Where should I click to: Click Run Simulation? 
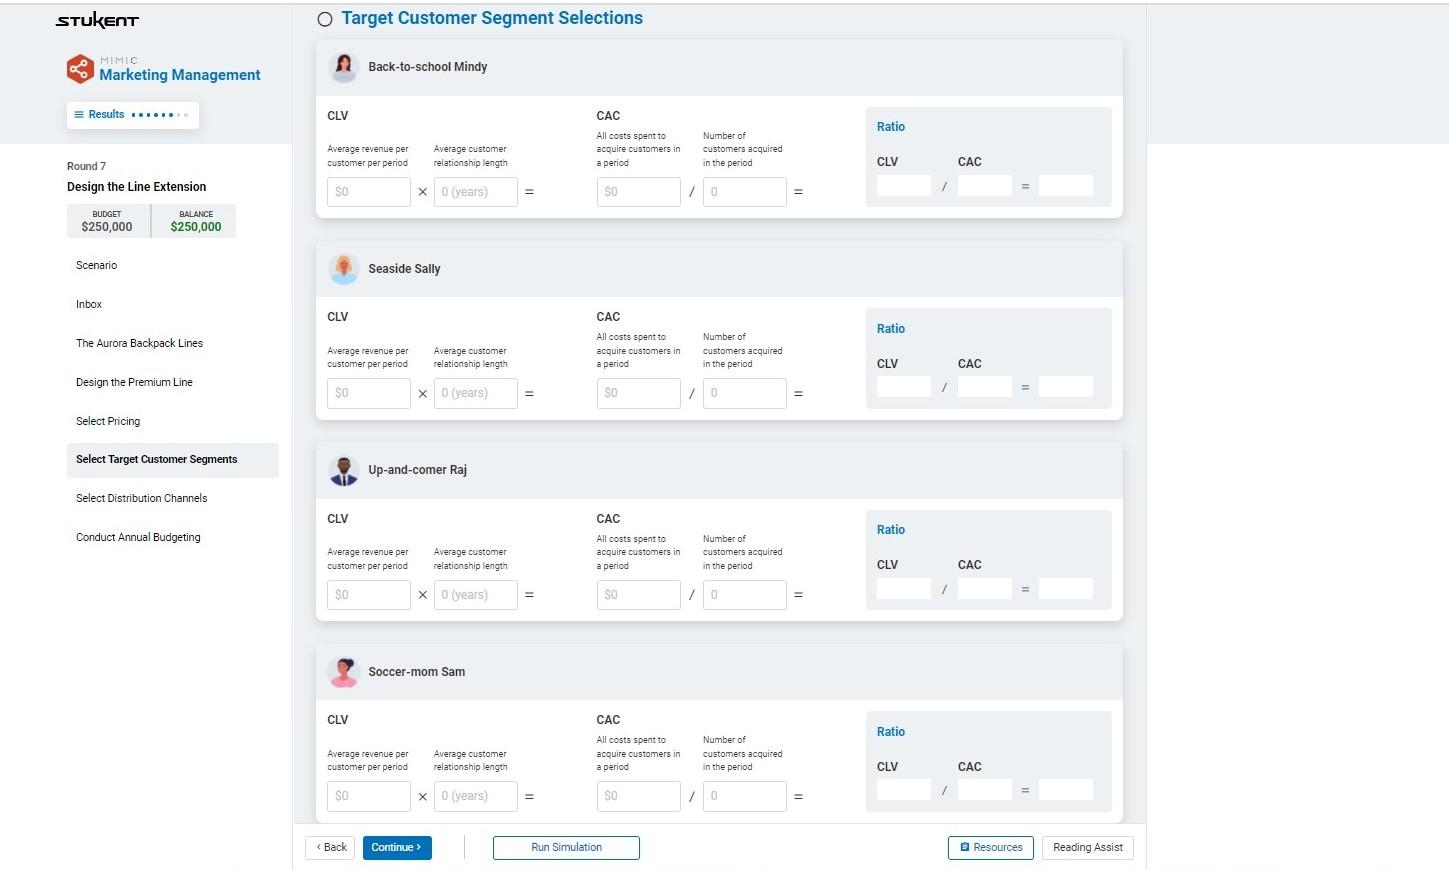(x=565, y=847)
